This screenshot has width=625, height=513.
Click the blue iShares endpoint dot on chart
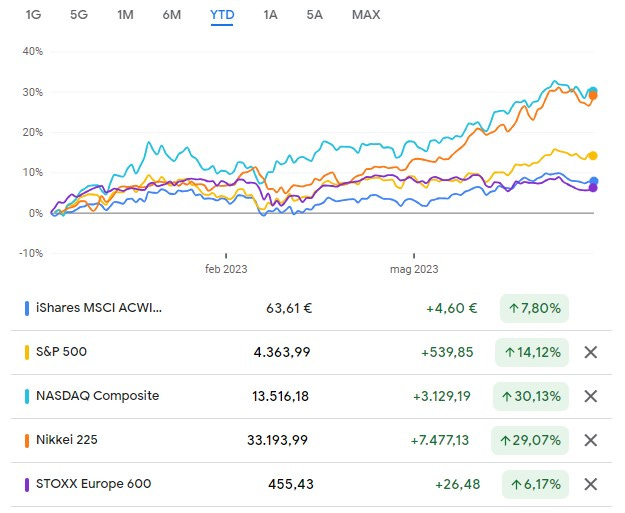[x=594, y=181]
